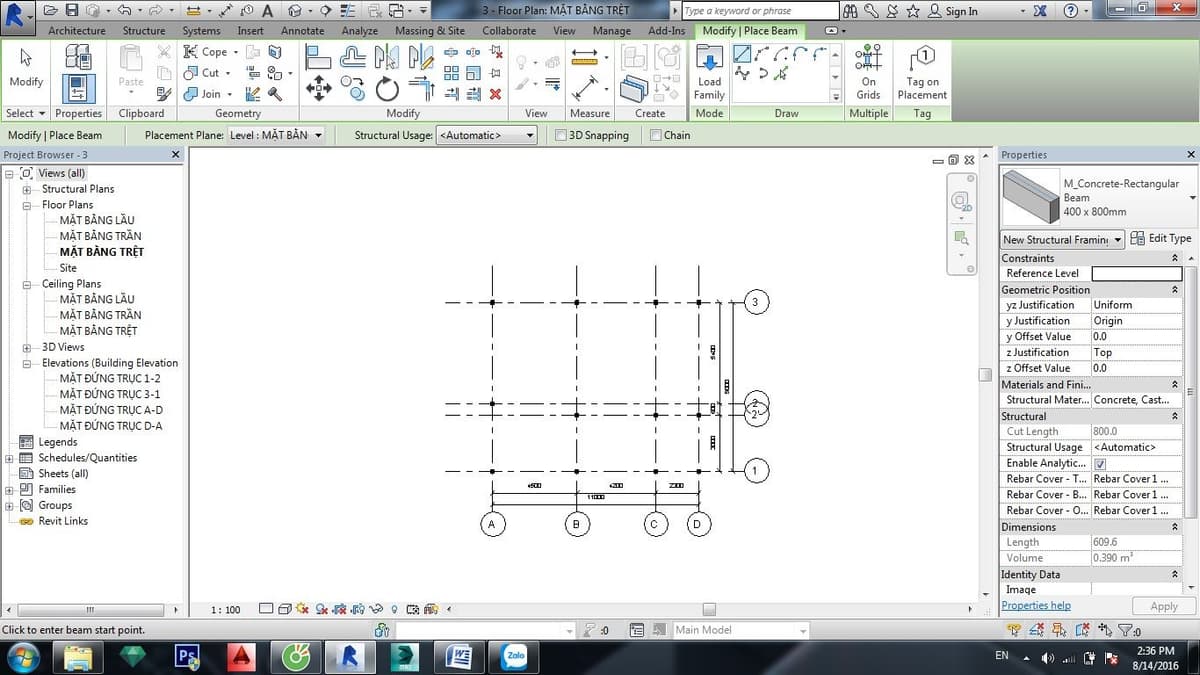Click the Load Family button

point(709,73)
